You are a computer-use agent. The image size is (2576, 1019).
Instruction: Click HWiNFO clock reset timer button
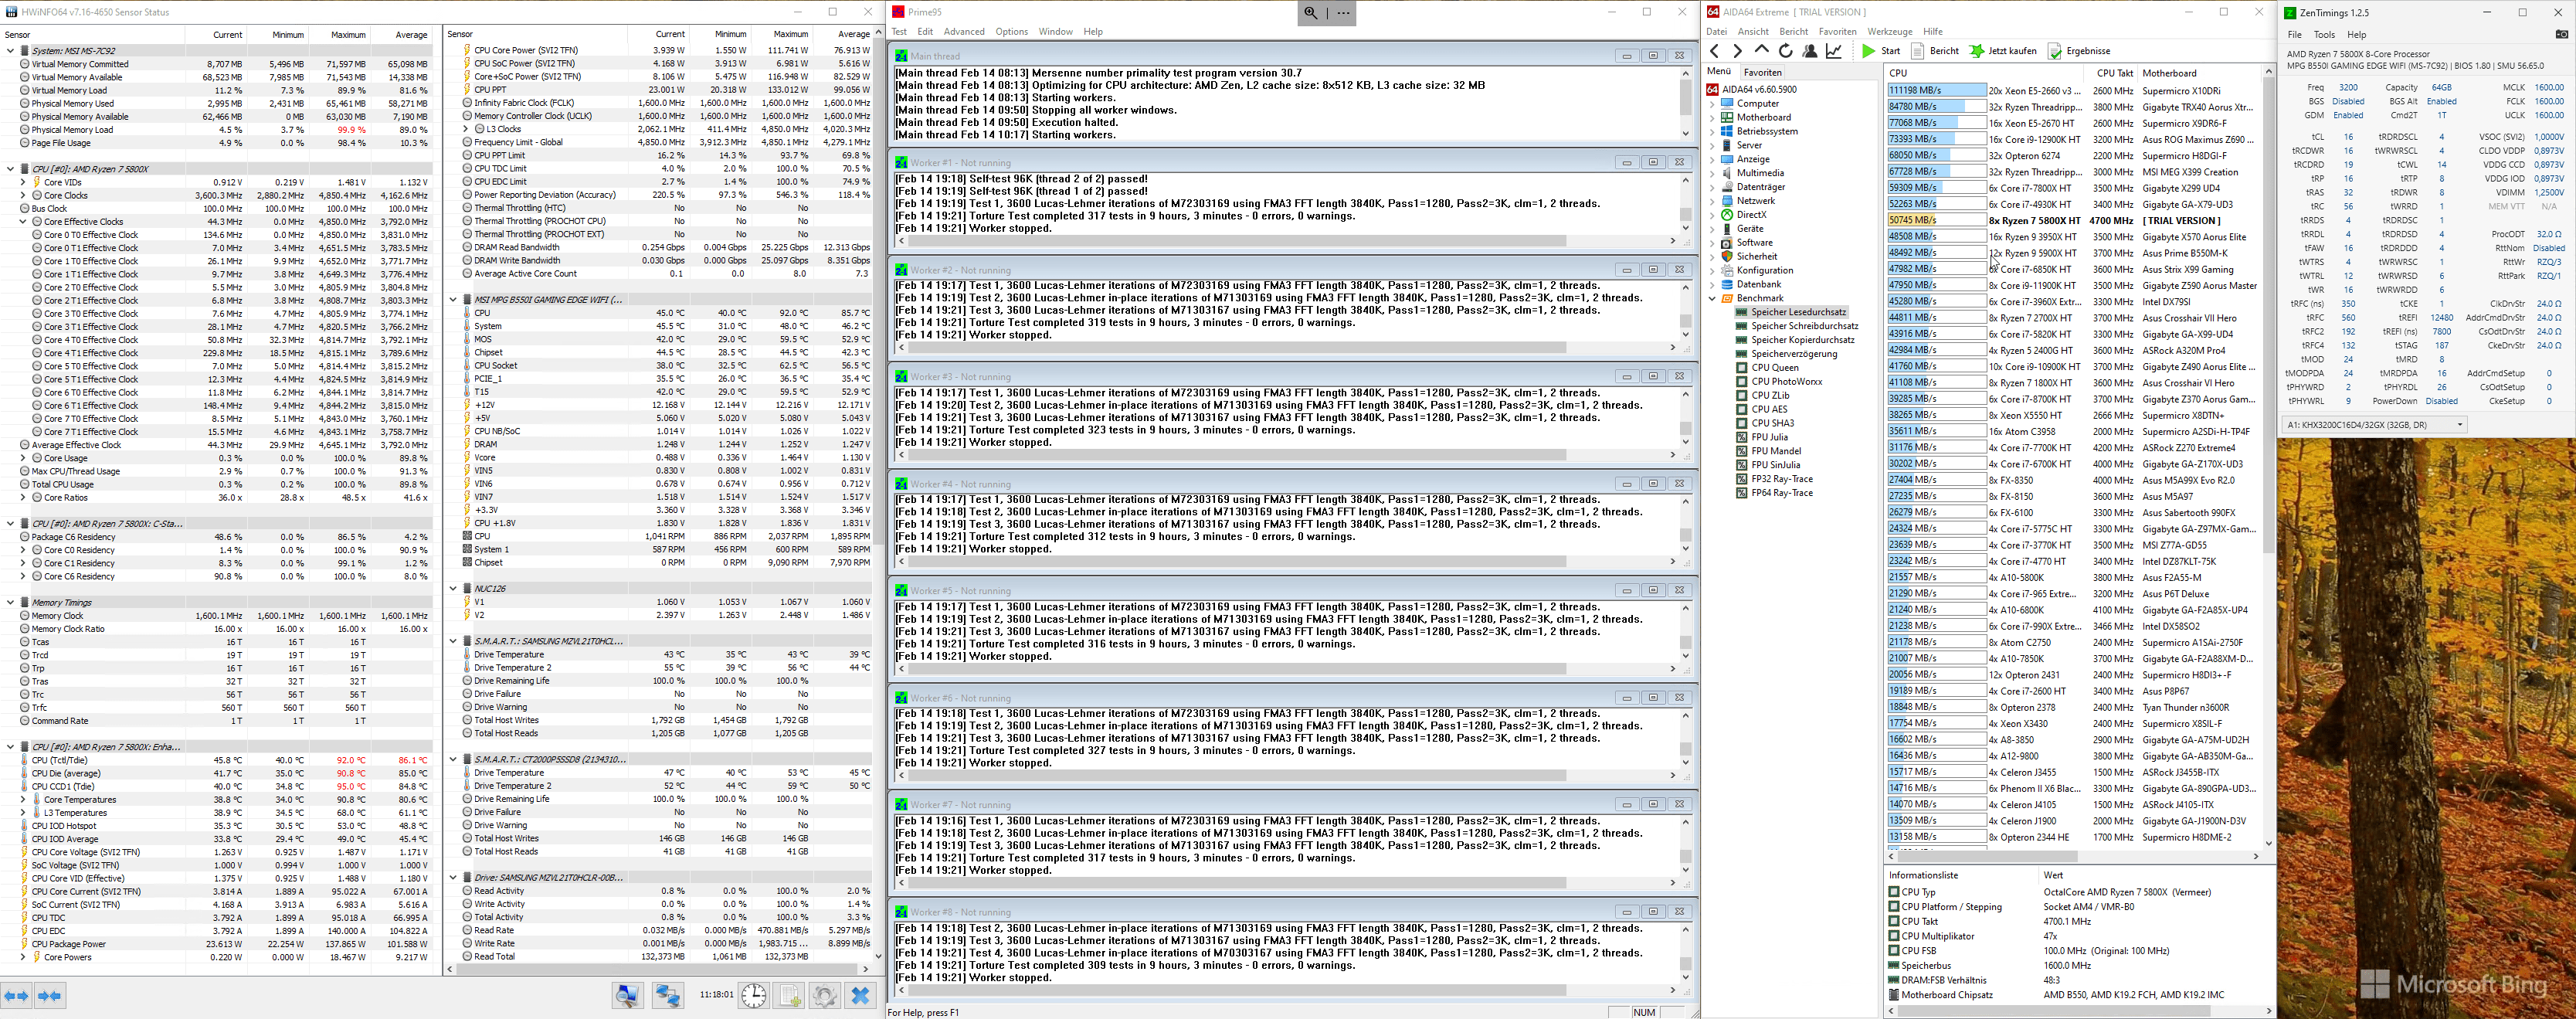(754, 995)
